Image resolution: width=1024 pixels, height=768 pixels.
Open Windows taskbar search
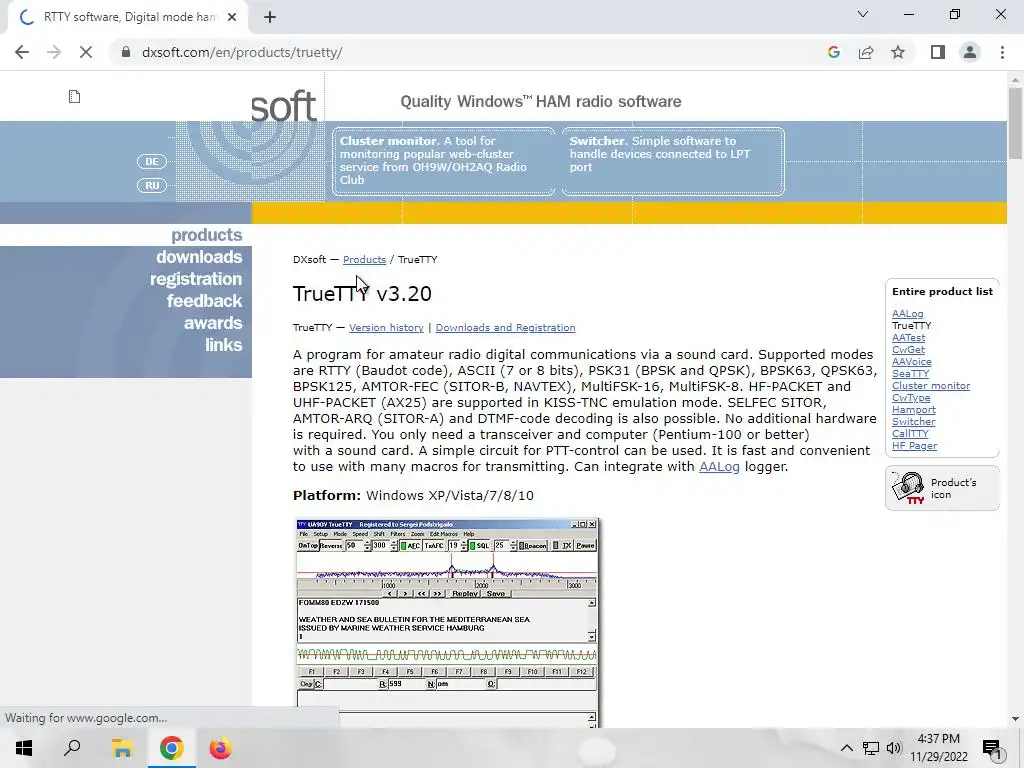click(72, 748)
